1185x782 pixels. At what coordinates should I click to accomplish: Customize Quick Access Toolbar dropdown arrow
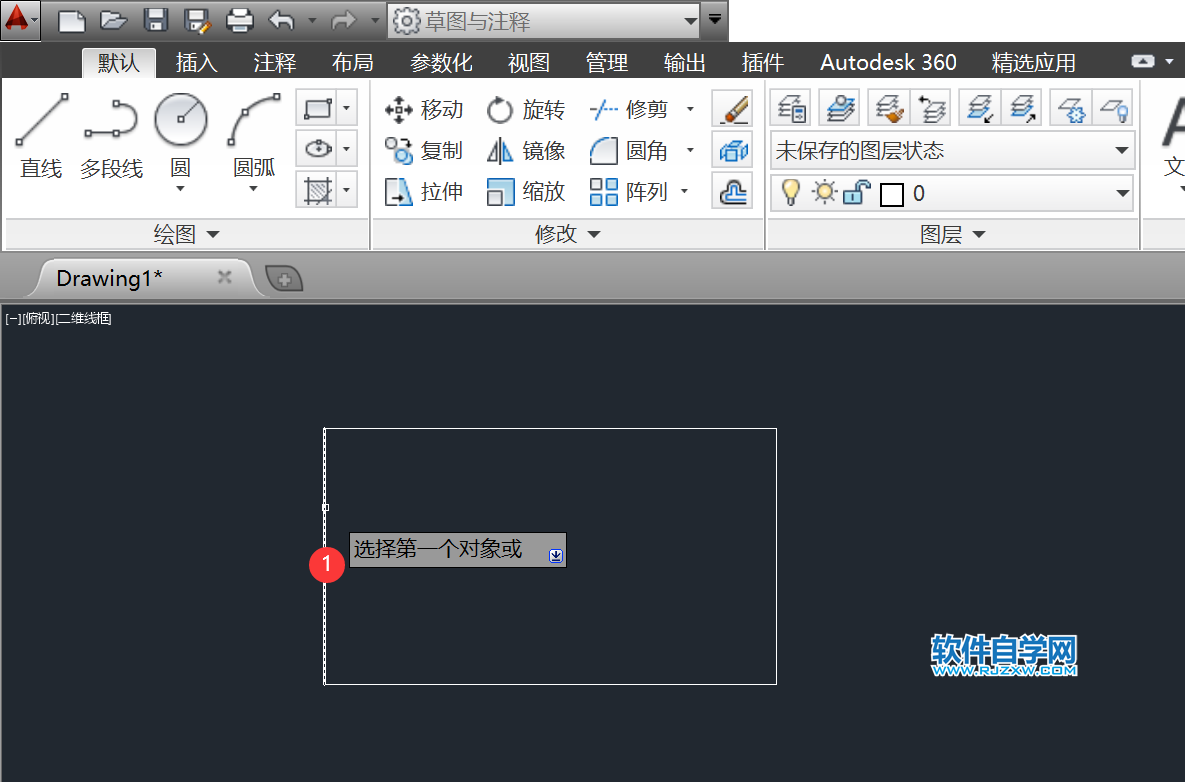coord(715,20)
